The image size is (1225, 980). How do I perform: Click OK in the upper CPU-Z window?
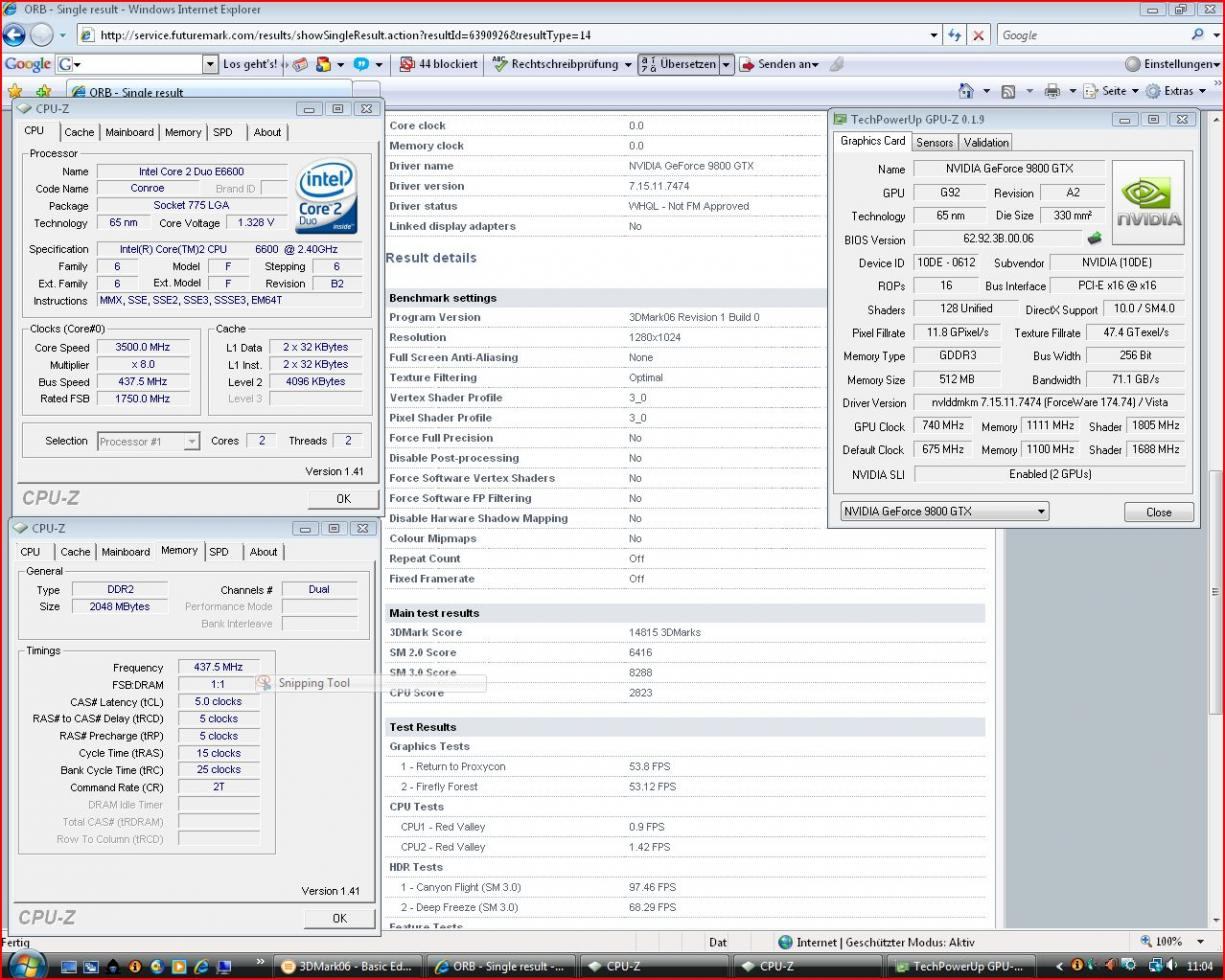(343, 498)
